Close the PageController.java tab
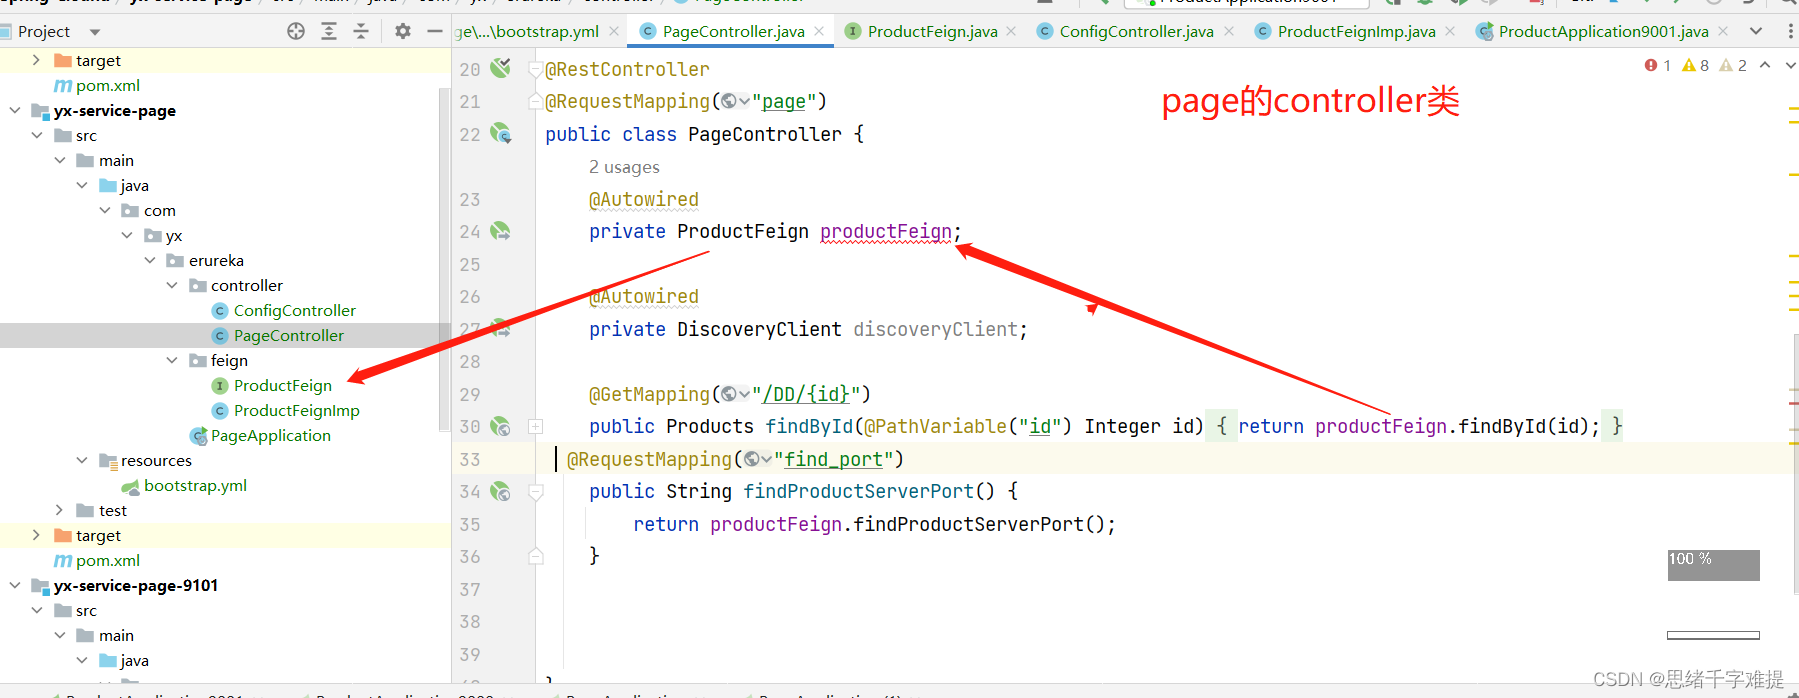This screenshot has height=698, width=1799. pyautogui.click(x=819, y=31)
